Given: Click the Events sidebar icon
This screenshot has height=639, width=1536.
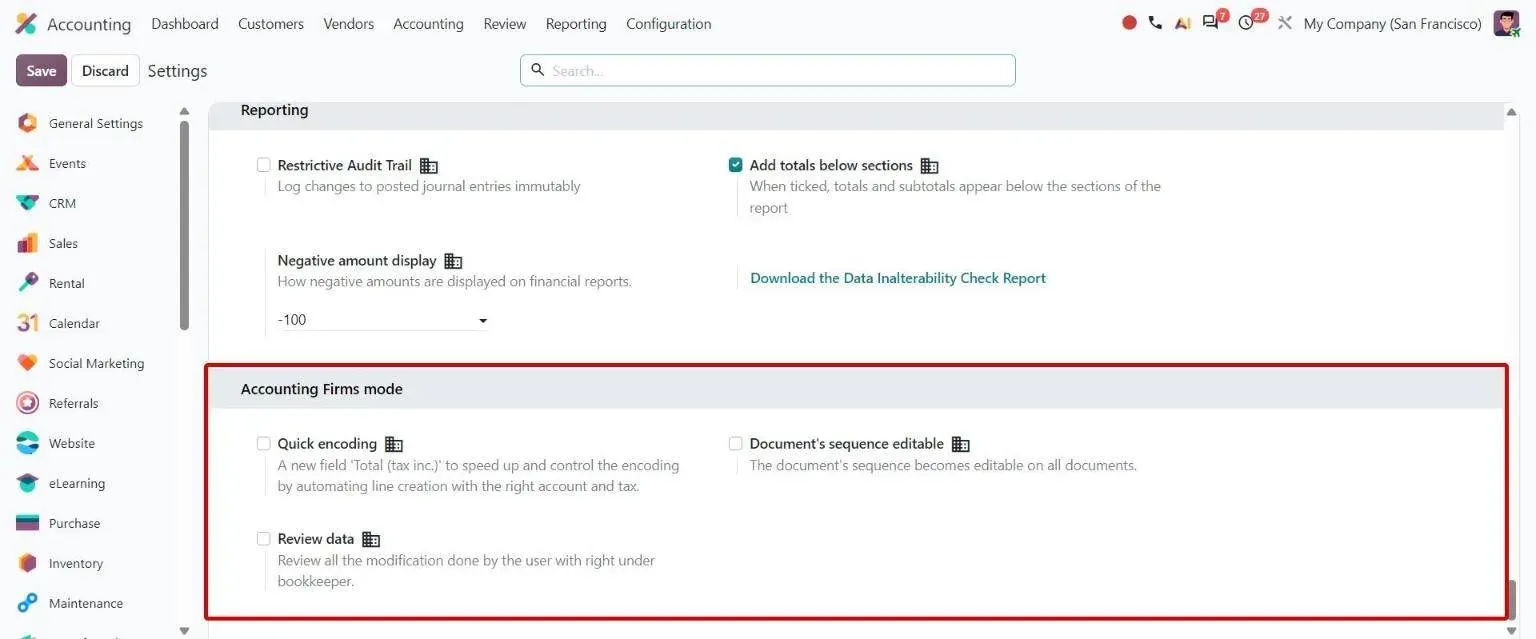Looking at the screenshot, I should 28,163.
